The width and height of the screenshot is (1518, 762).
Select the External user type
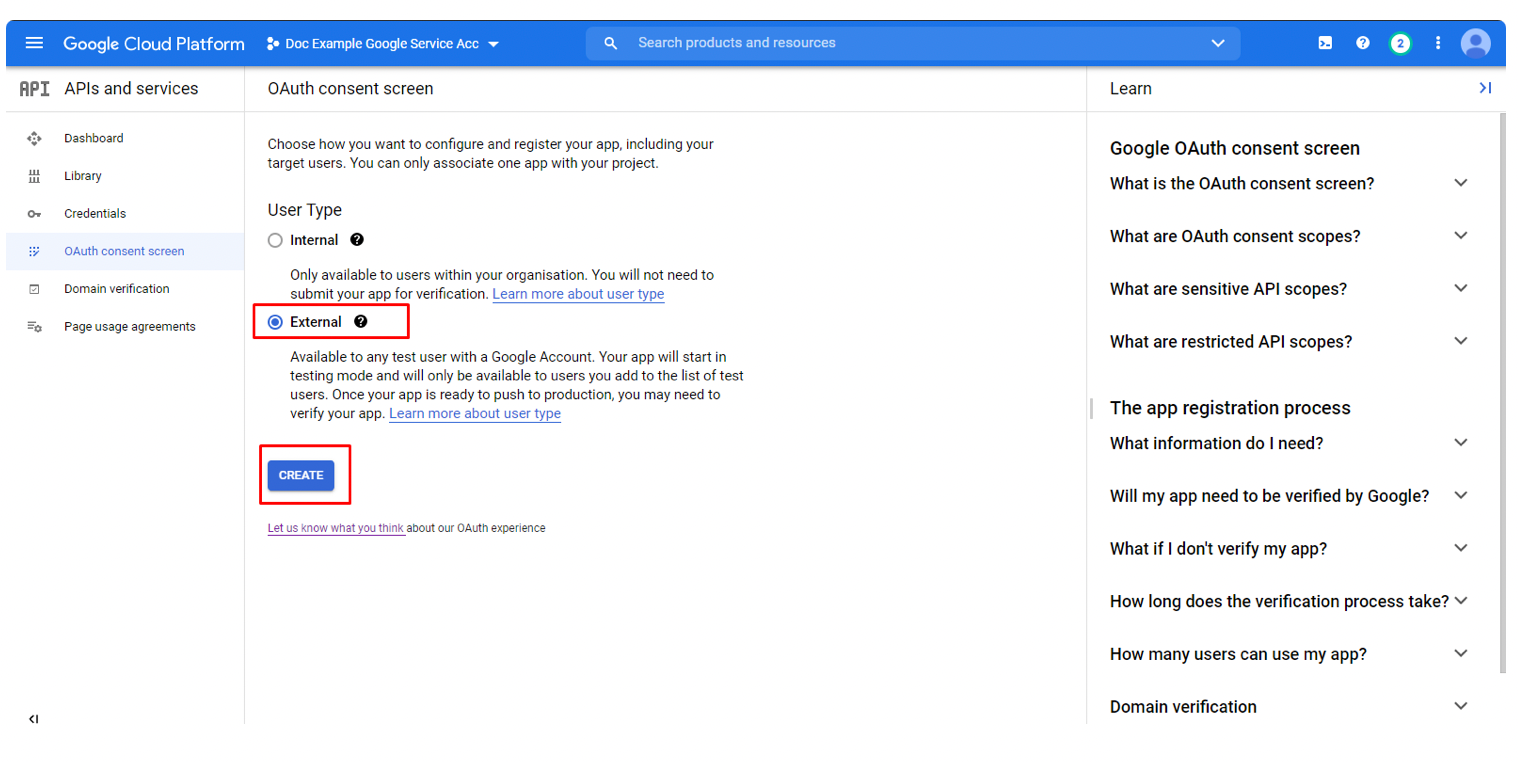(275, 322)
